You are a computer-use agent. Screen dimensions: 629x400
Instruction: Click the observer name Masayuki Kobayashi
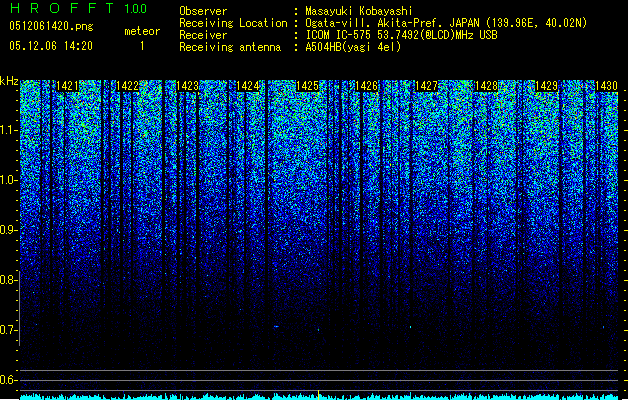click(x=359, y=11)
